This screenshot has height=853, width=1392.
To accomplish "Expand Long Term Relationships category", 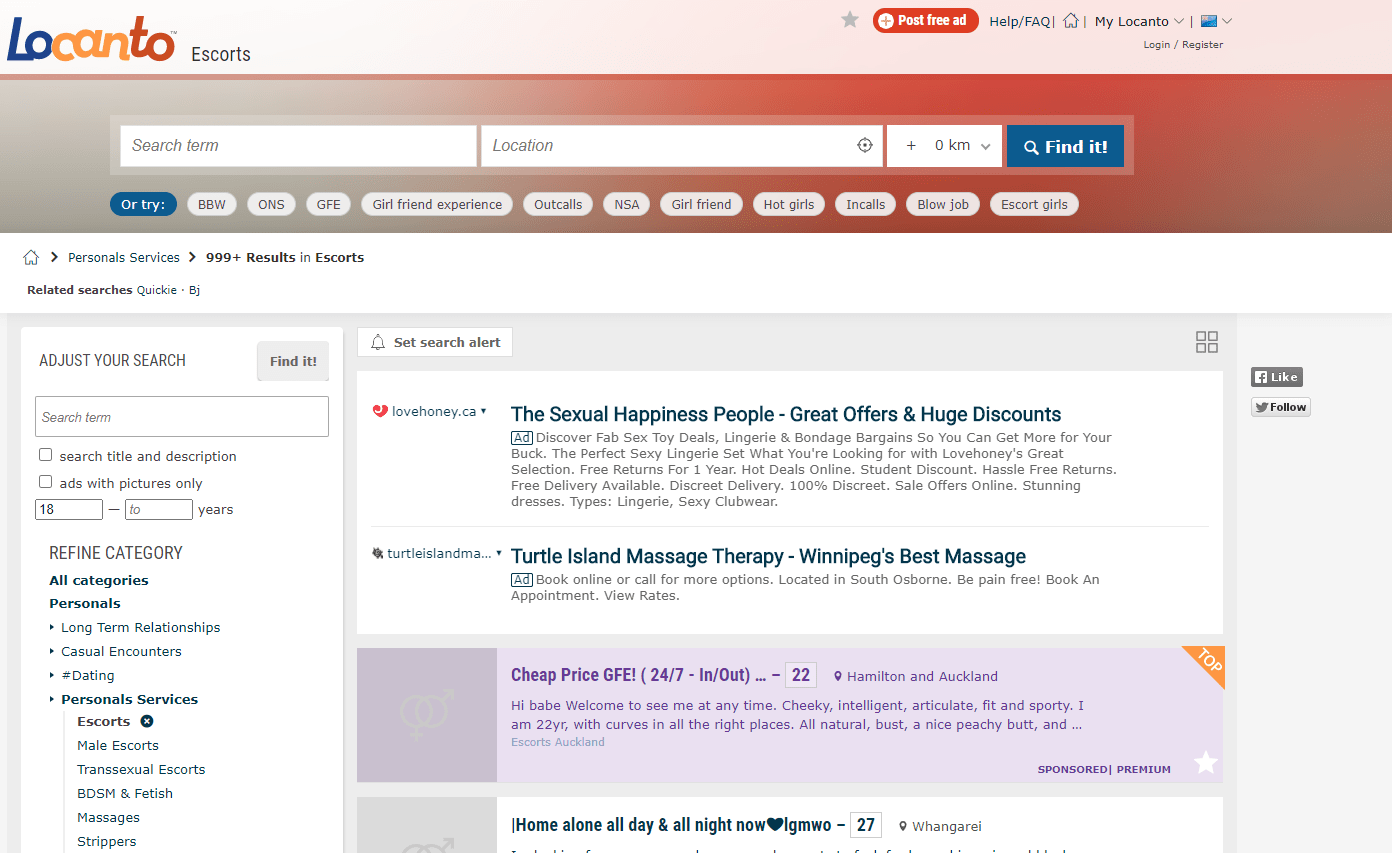I will point(52,628).
